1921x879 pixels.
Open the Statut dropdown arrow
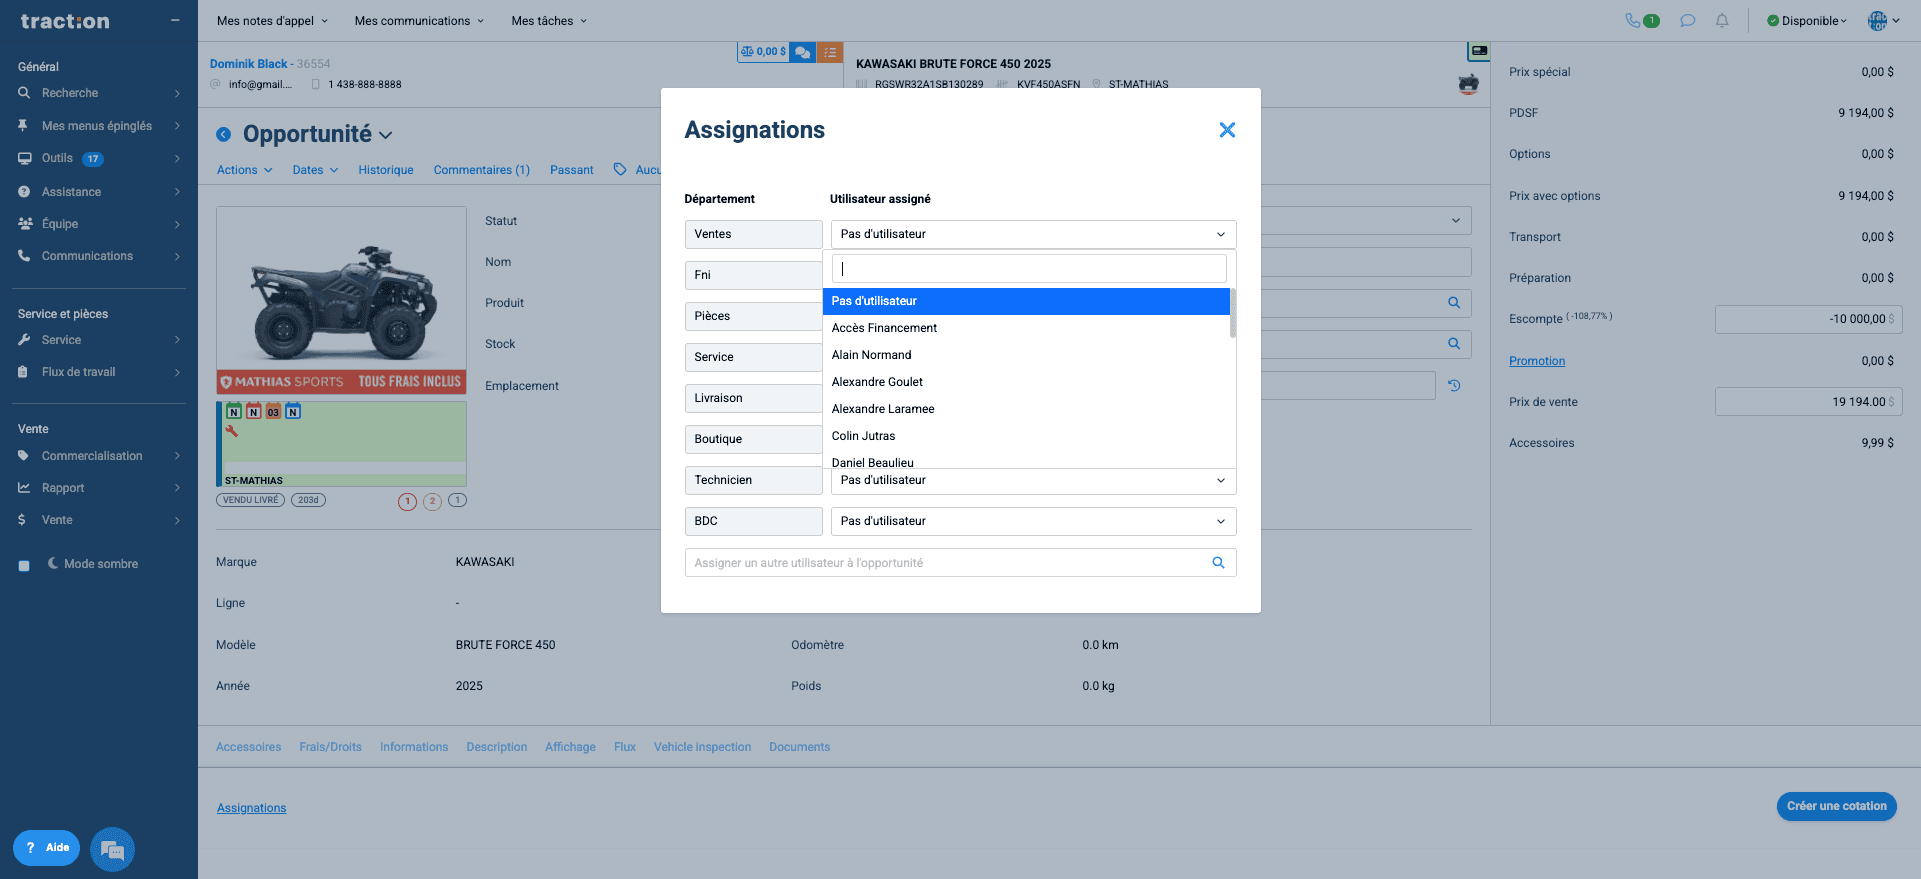point(1456,220)
